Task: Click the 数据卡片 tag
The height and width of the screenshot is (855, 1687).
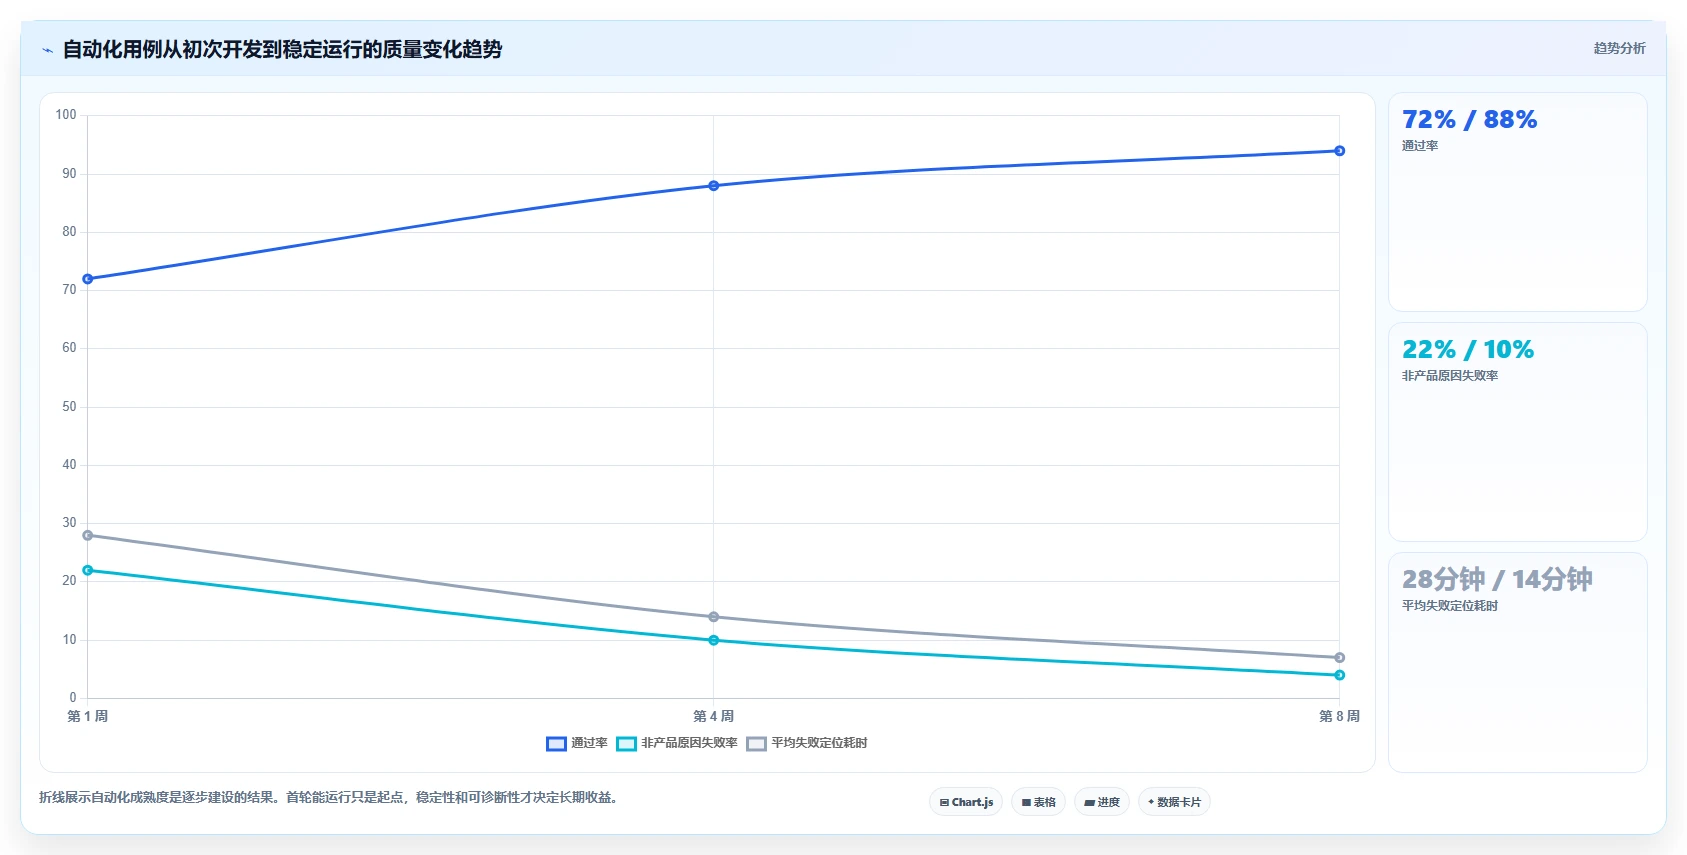Action: click(x=1174, y=802)
